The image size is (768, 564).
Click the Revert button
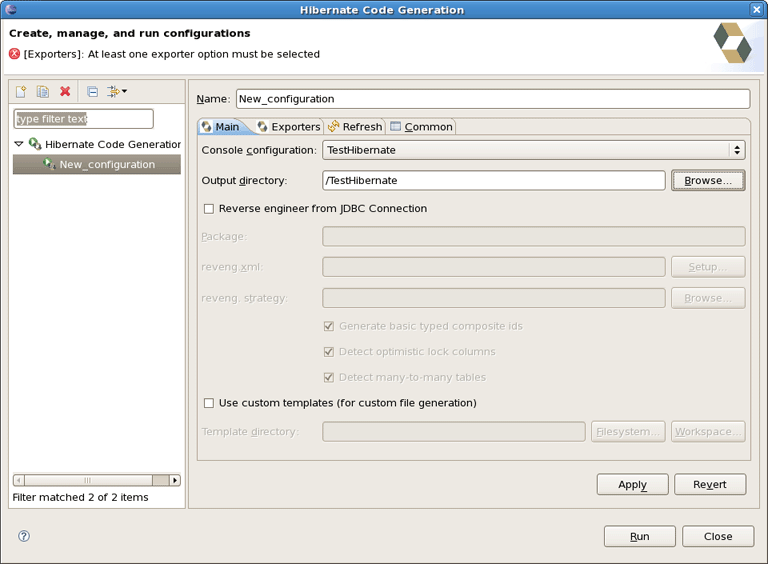coord(709,484)
